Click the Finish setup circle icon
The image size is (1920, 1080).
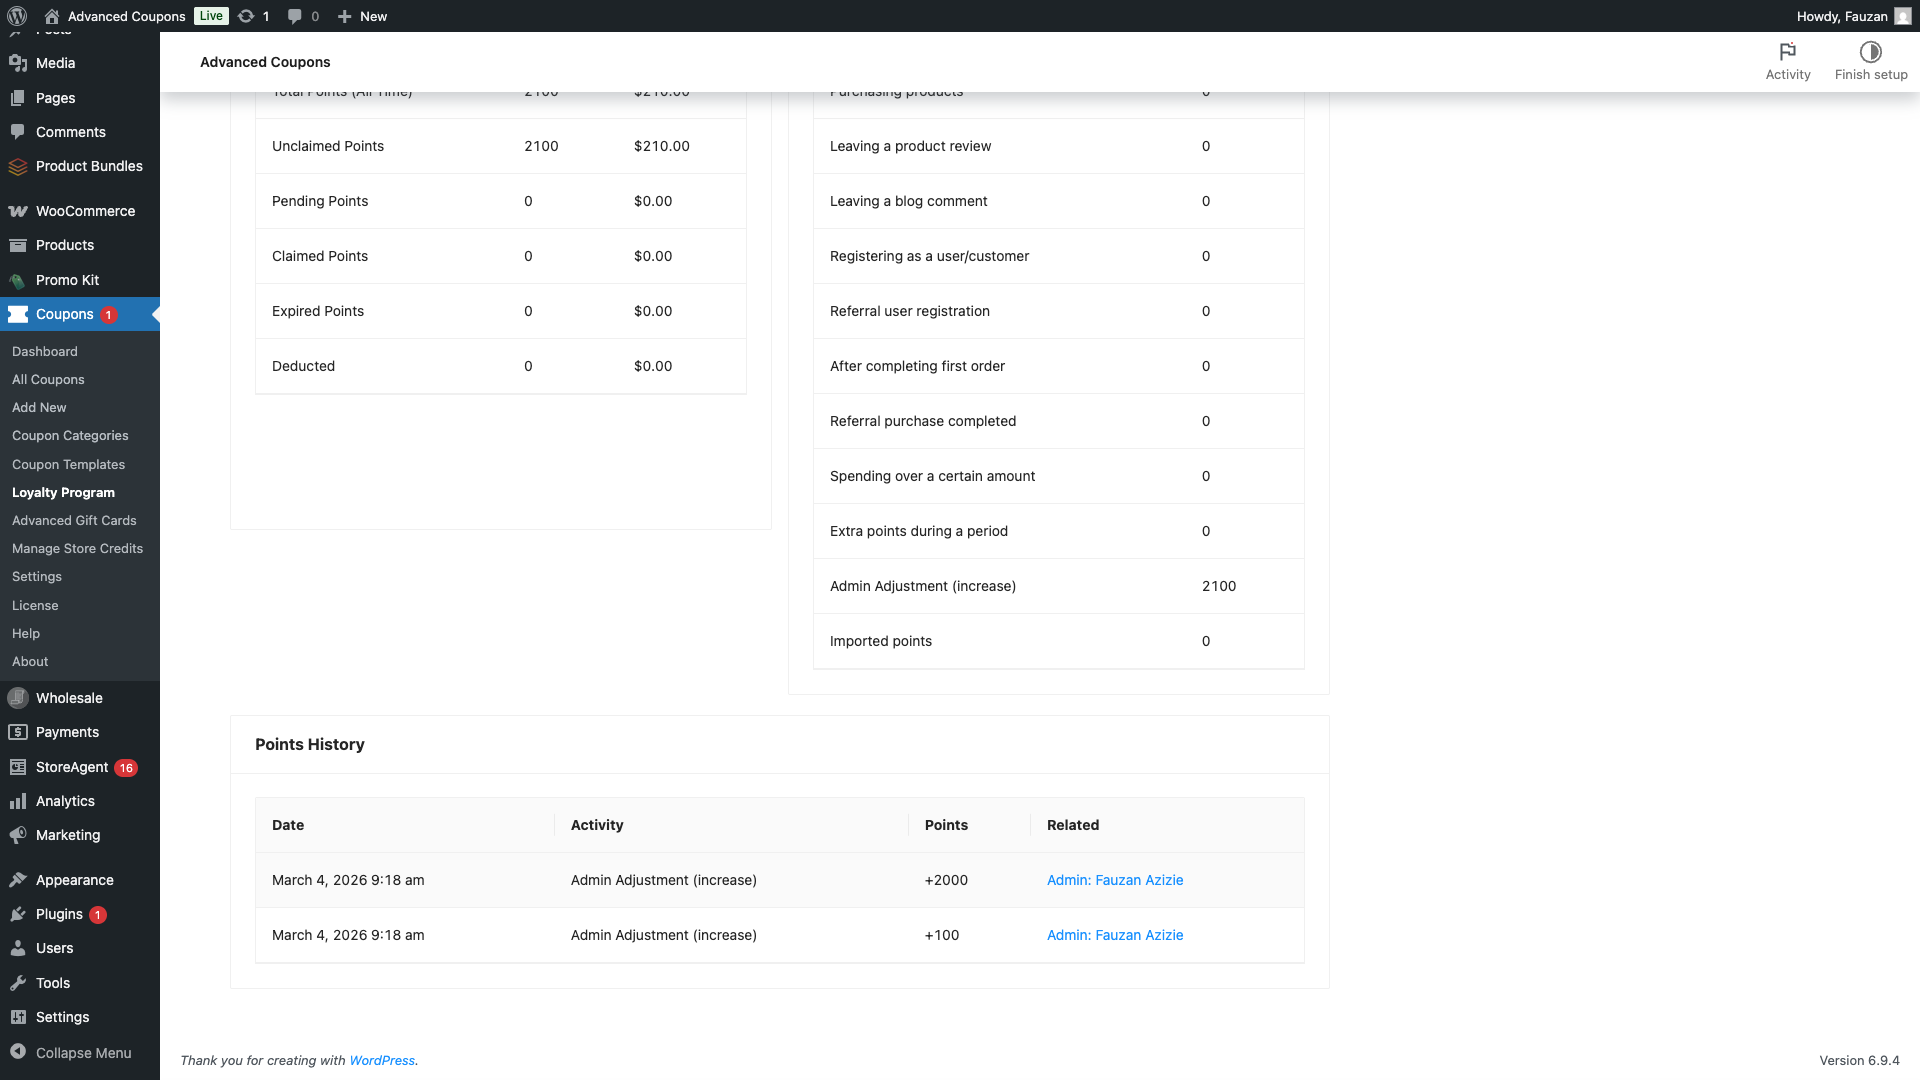(1870, 52)
